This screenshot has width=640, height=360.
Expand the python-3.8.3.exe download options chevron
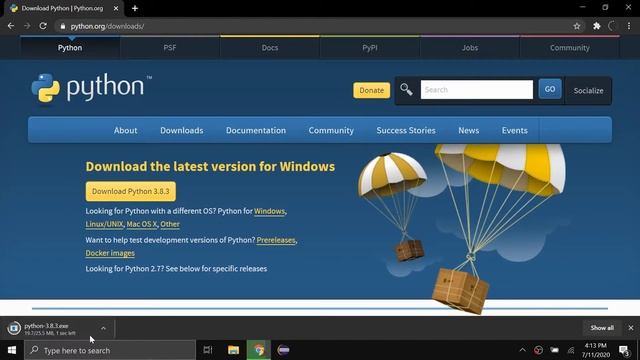pos(103,328)
